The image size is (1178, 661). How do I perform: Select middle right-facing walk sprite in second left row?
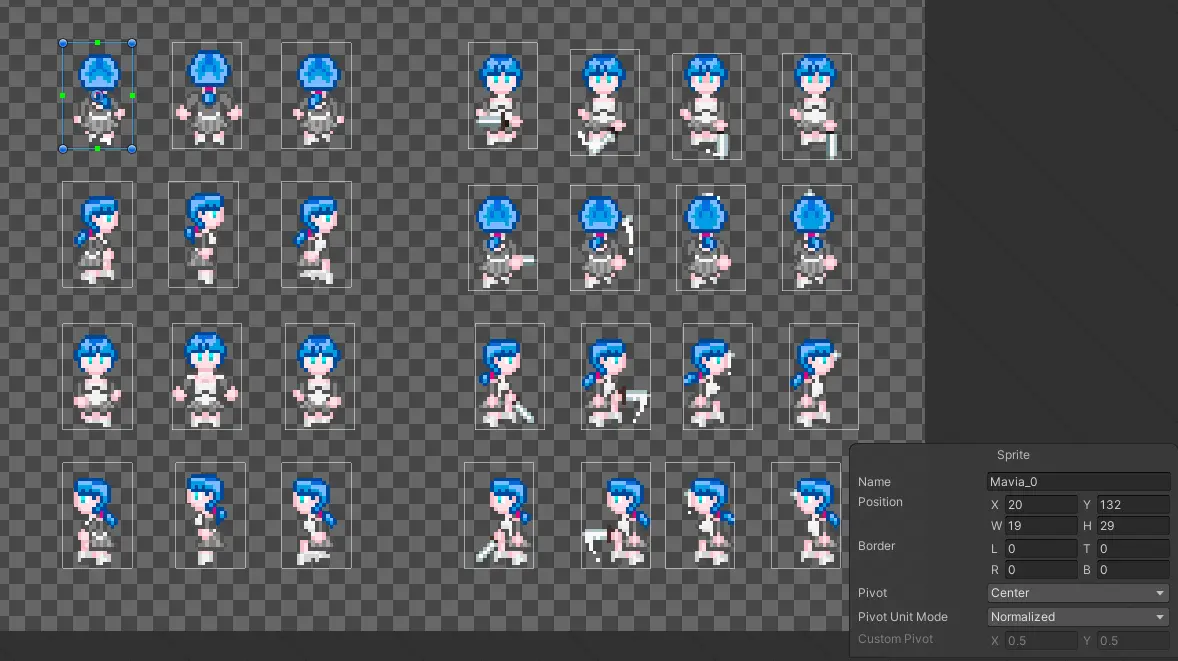click(204, 234)
